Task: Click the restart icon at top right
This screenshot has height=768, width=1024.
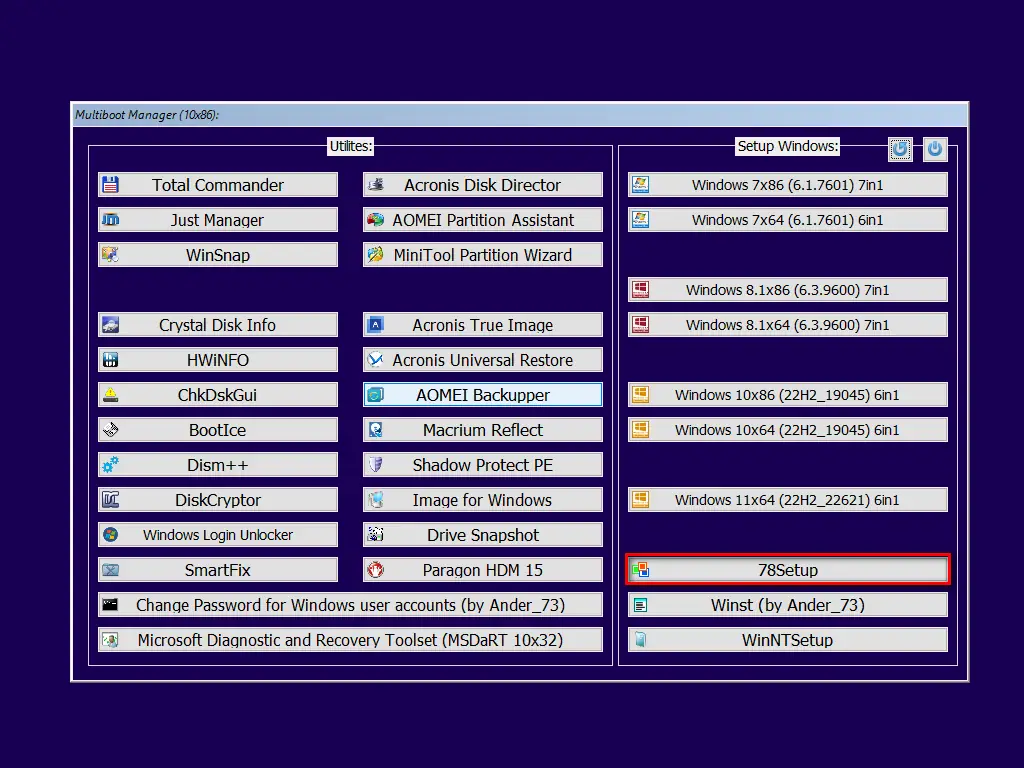Action: point(900,148)
